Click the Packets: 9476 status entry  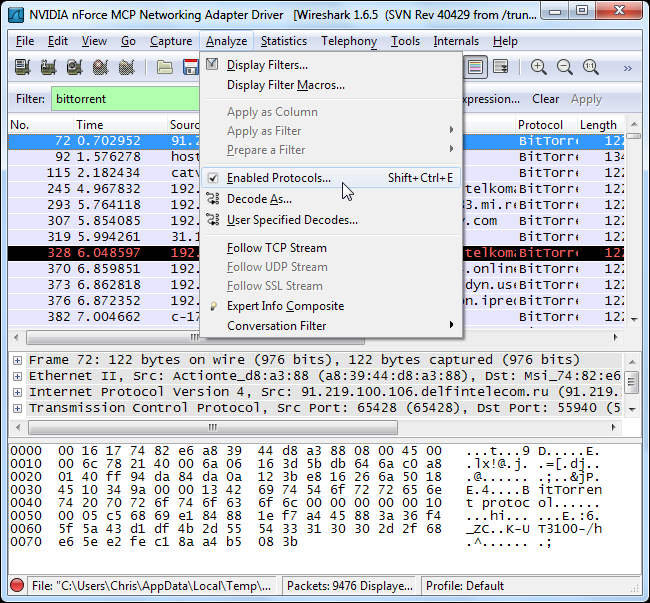coord(349,585)
